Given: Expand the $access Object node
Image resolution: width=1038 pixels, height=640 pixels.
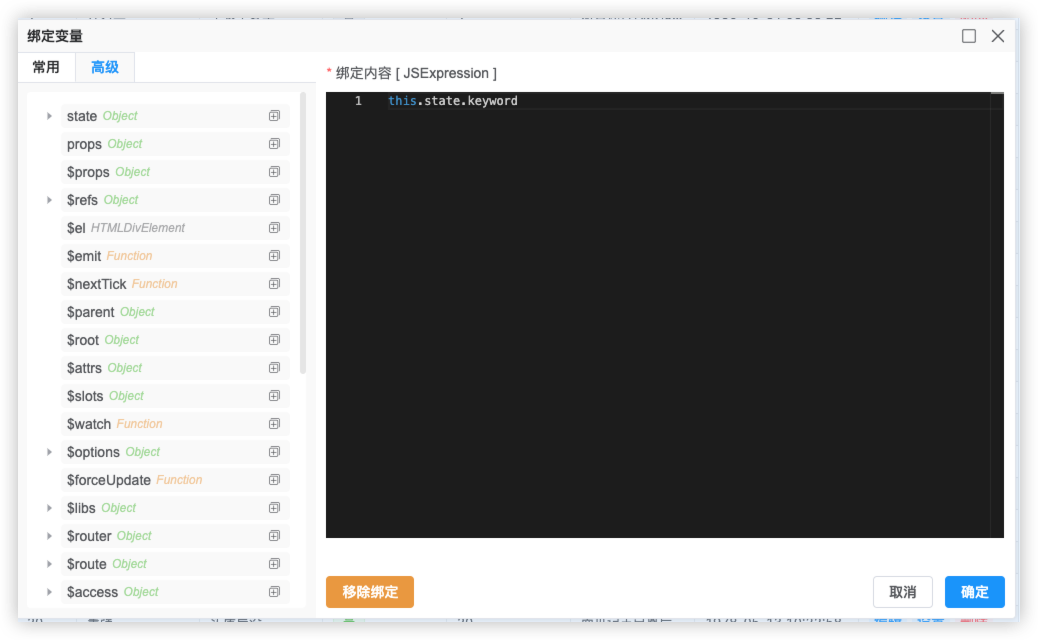Looking at the screenshot, I should (x=49, y=592).
